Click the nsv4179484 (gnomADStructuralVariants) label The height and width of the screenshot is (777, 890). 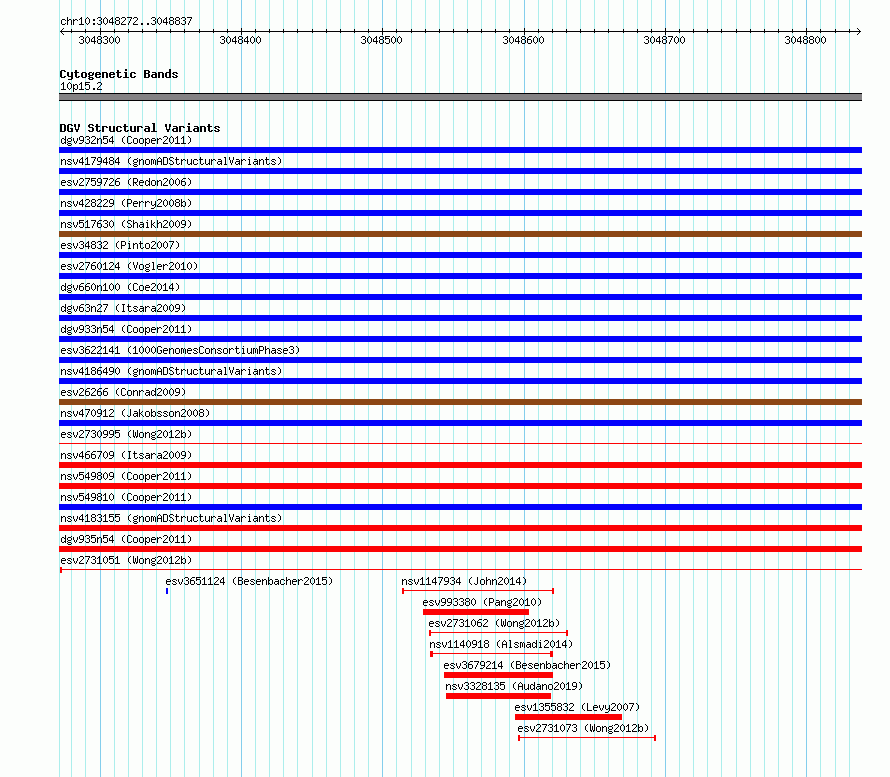point(171,161)
